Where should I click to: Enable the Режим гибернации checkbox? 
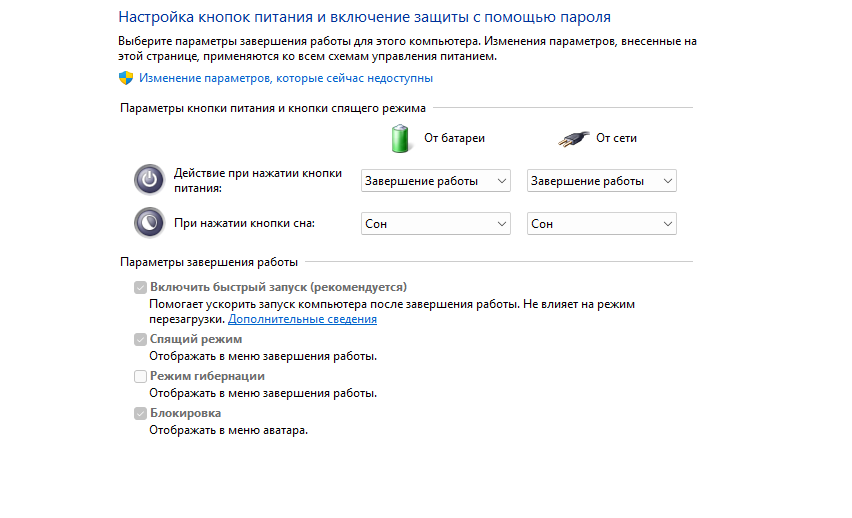pyautogui.click(x=140, y=376)
